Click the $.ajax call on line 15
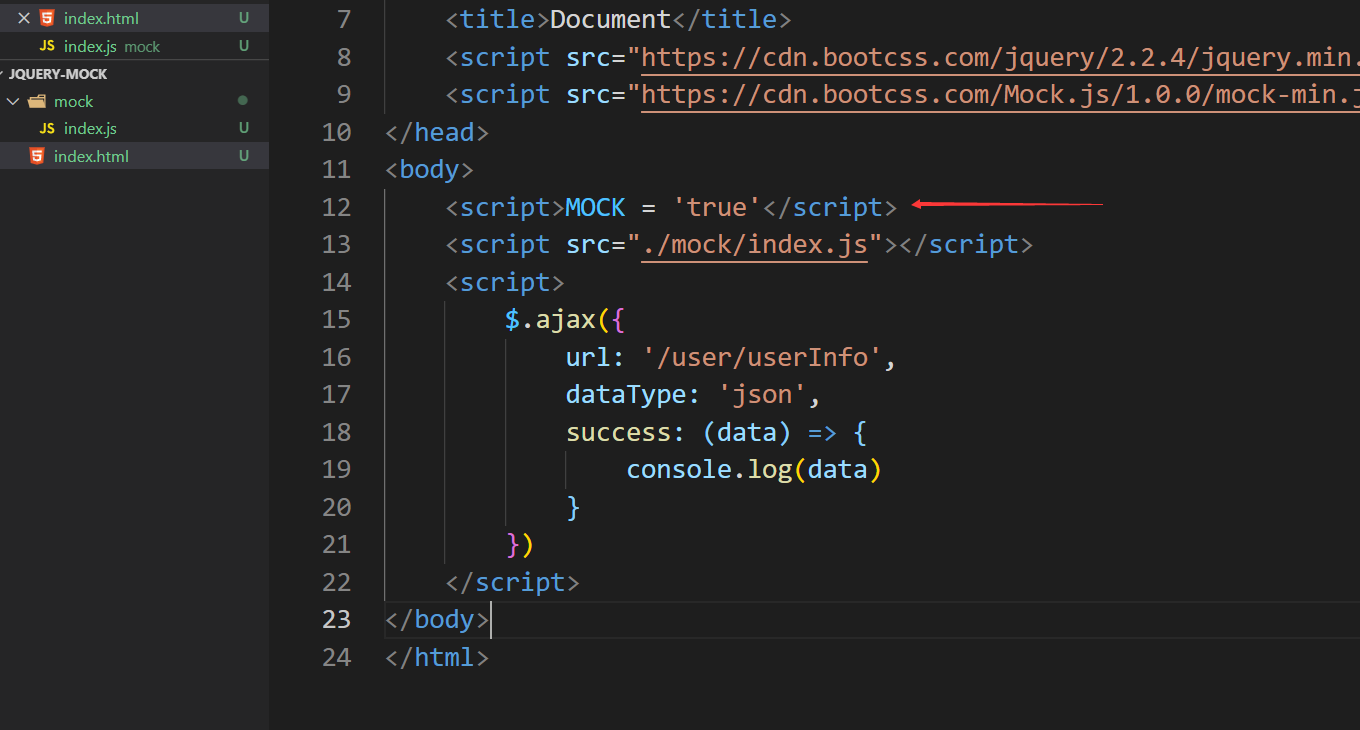The image size is (1360, 730). pos(550,320)
